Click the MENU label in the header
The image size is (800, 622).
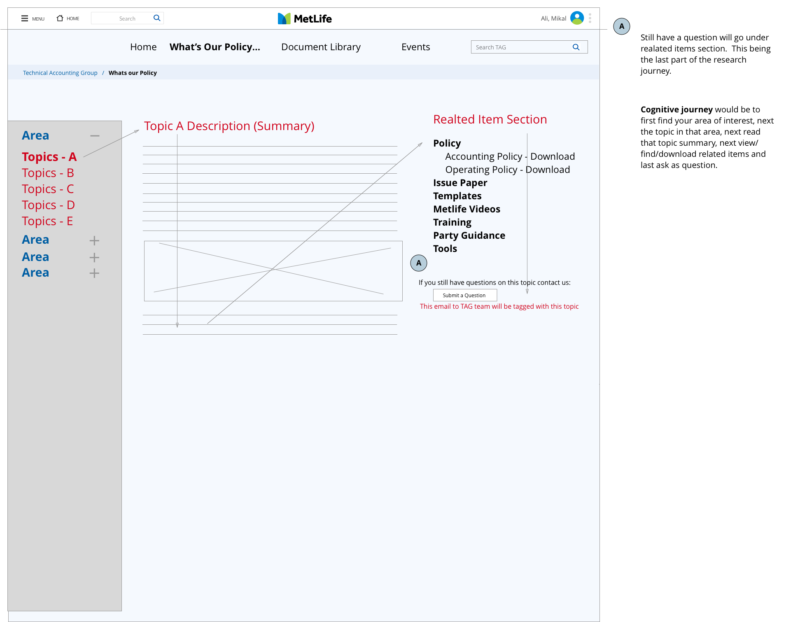38,19
